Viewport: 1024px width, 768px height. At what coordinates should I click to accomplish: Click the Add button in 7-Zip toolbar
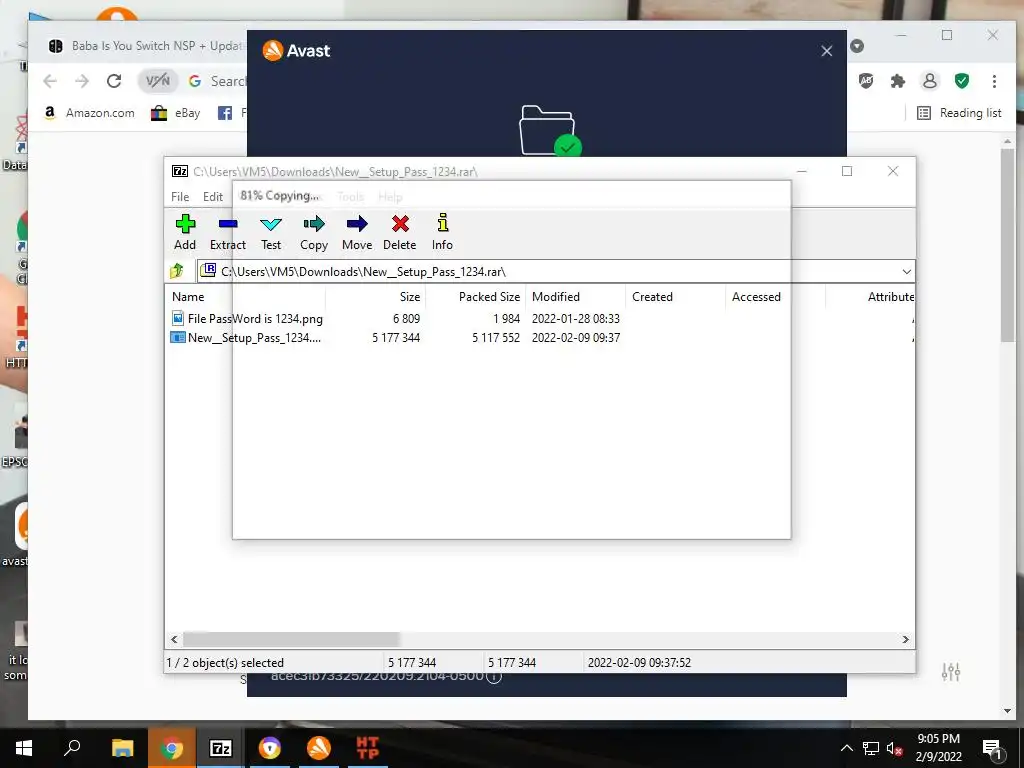coord(185,232)
